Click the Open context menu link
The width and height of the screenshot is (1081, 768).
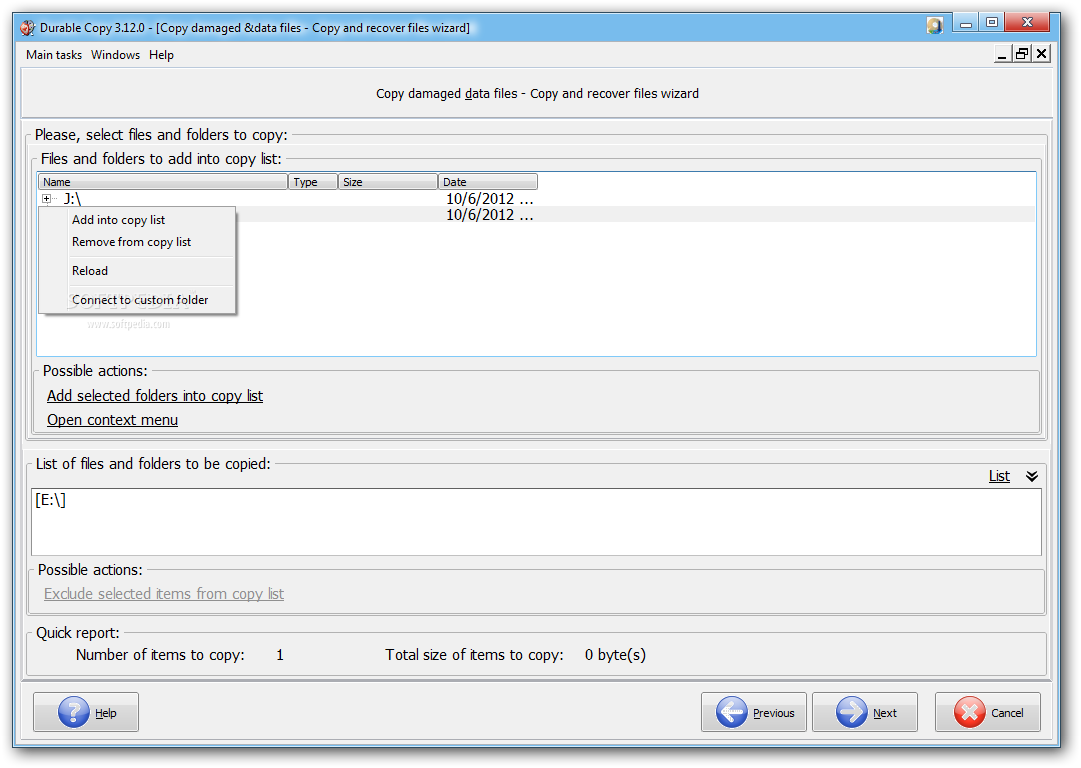pyautogui.click(x=112, y=420)
